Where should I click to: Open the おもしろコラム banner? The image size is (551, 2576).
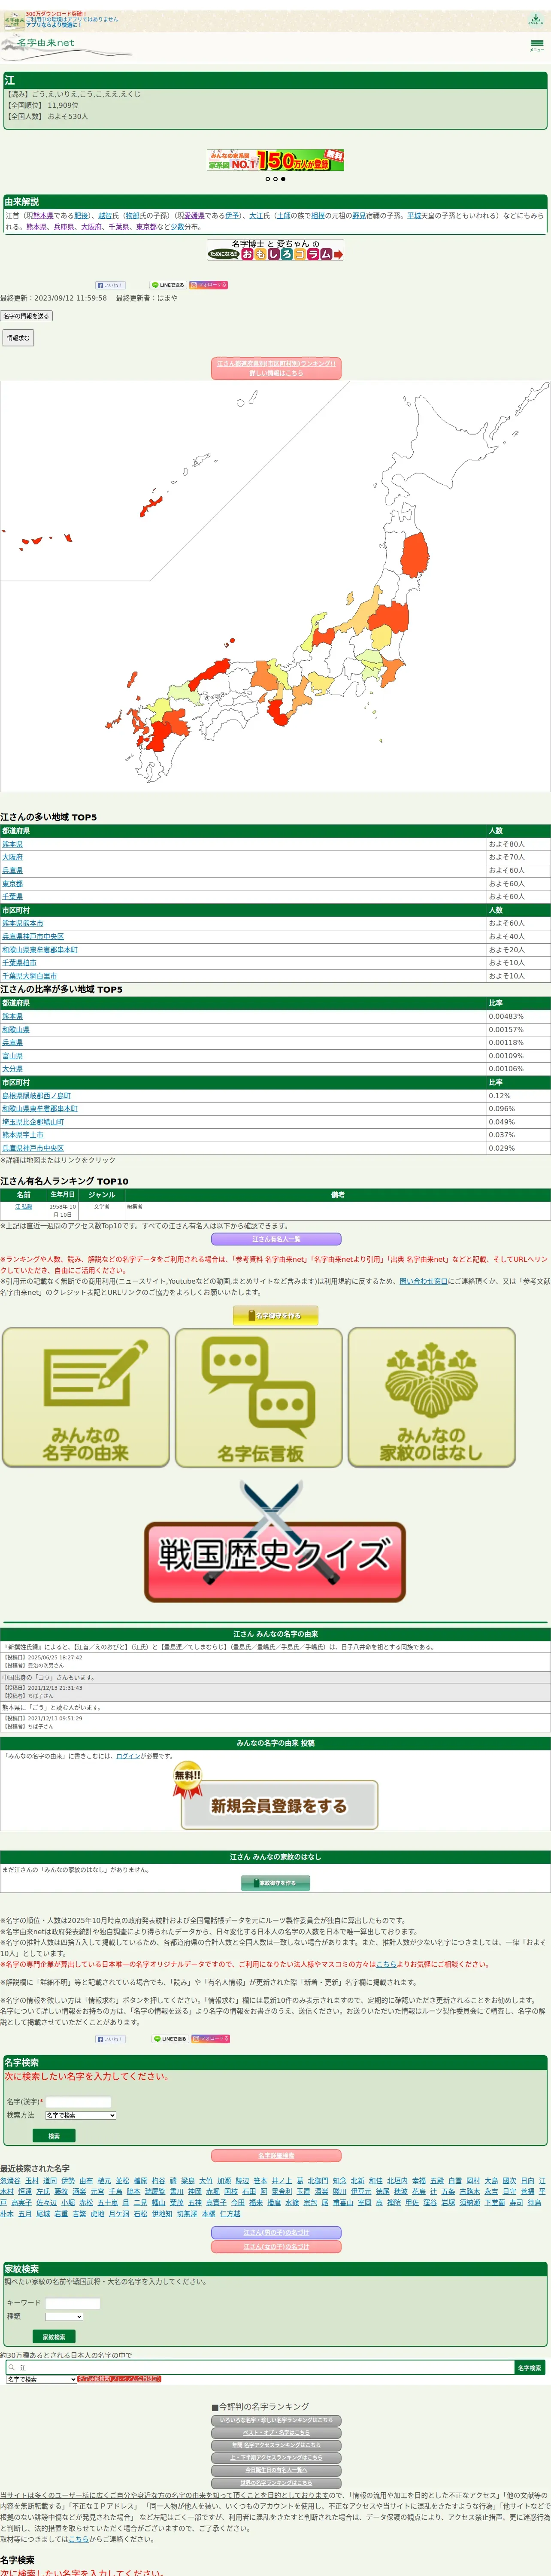[x=275, y=250]
